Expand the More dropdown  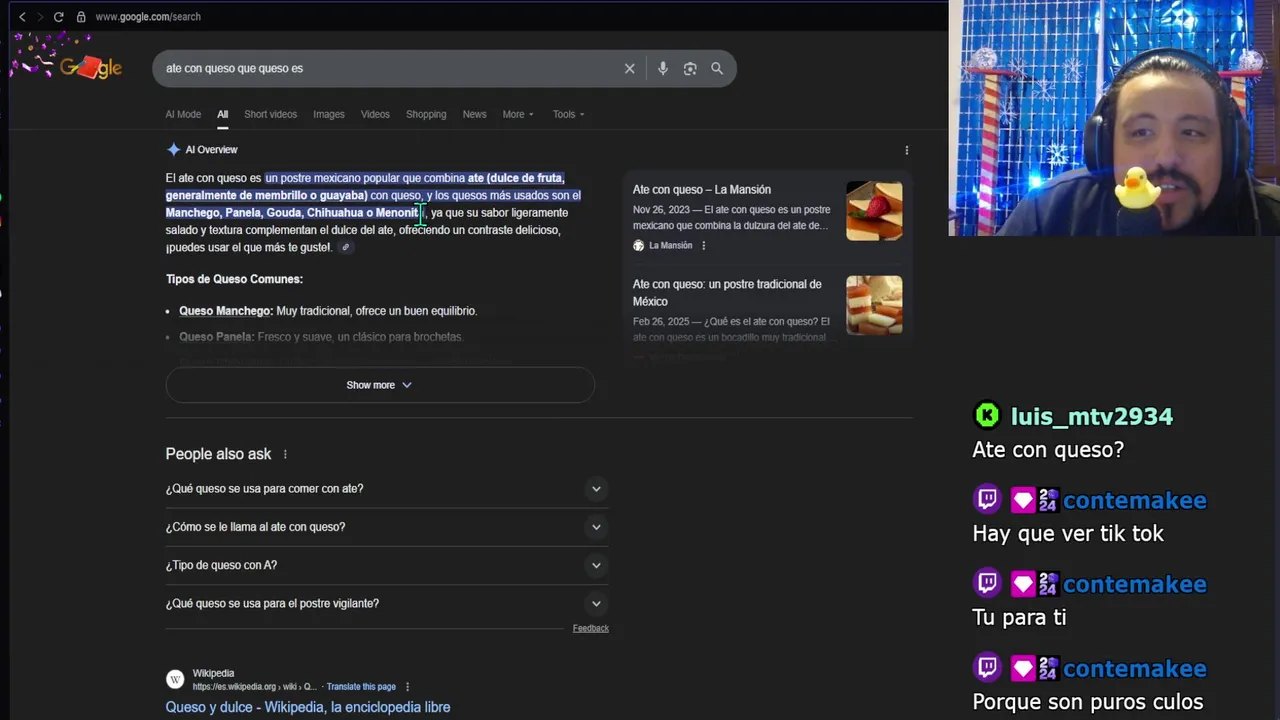click(x=518, y=114)
